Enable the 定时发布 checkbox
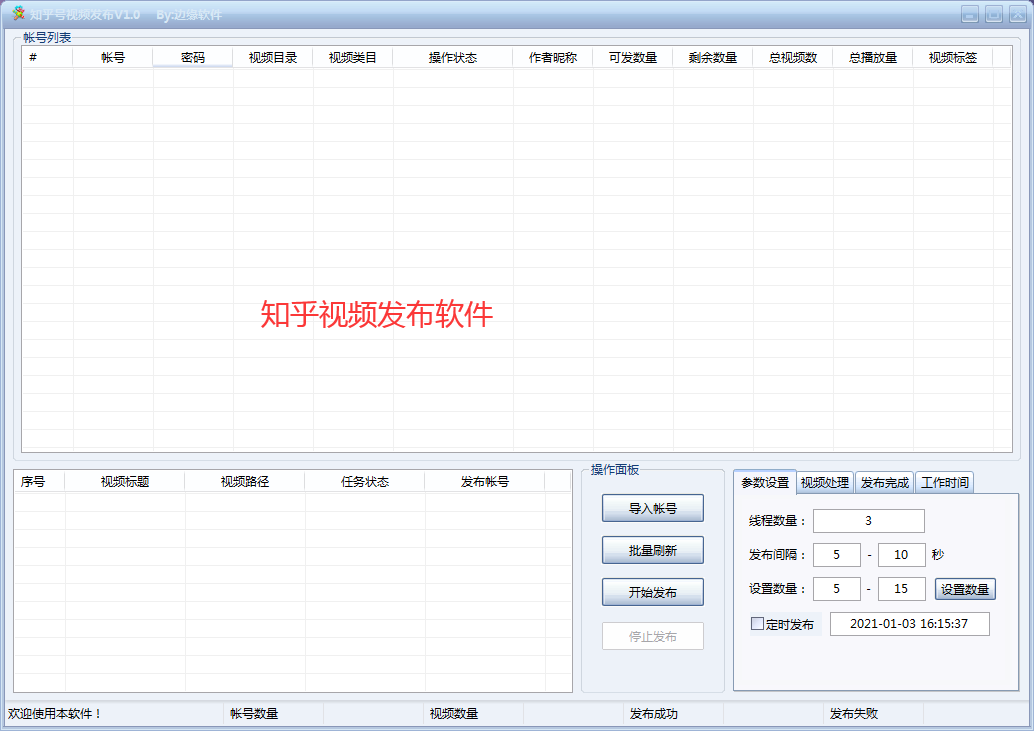1034x731 pixels. pos(758,624)
